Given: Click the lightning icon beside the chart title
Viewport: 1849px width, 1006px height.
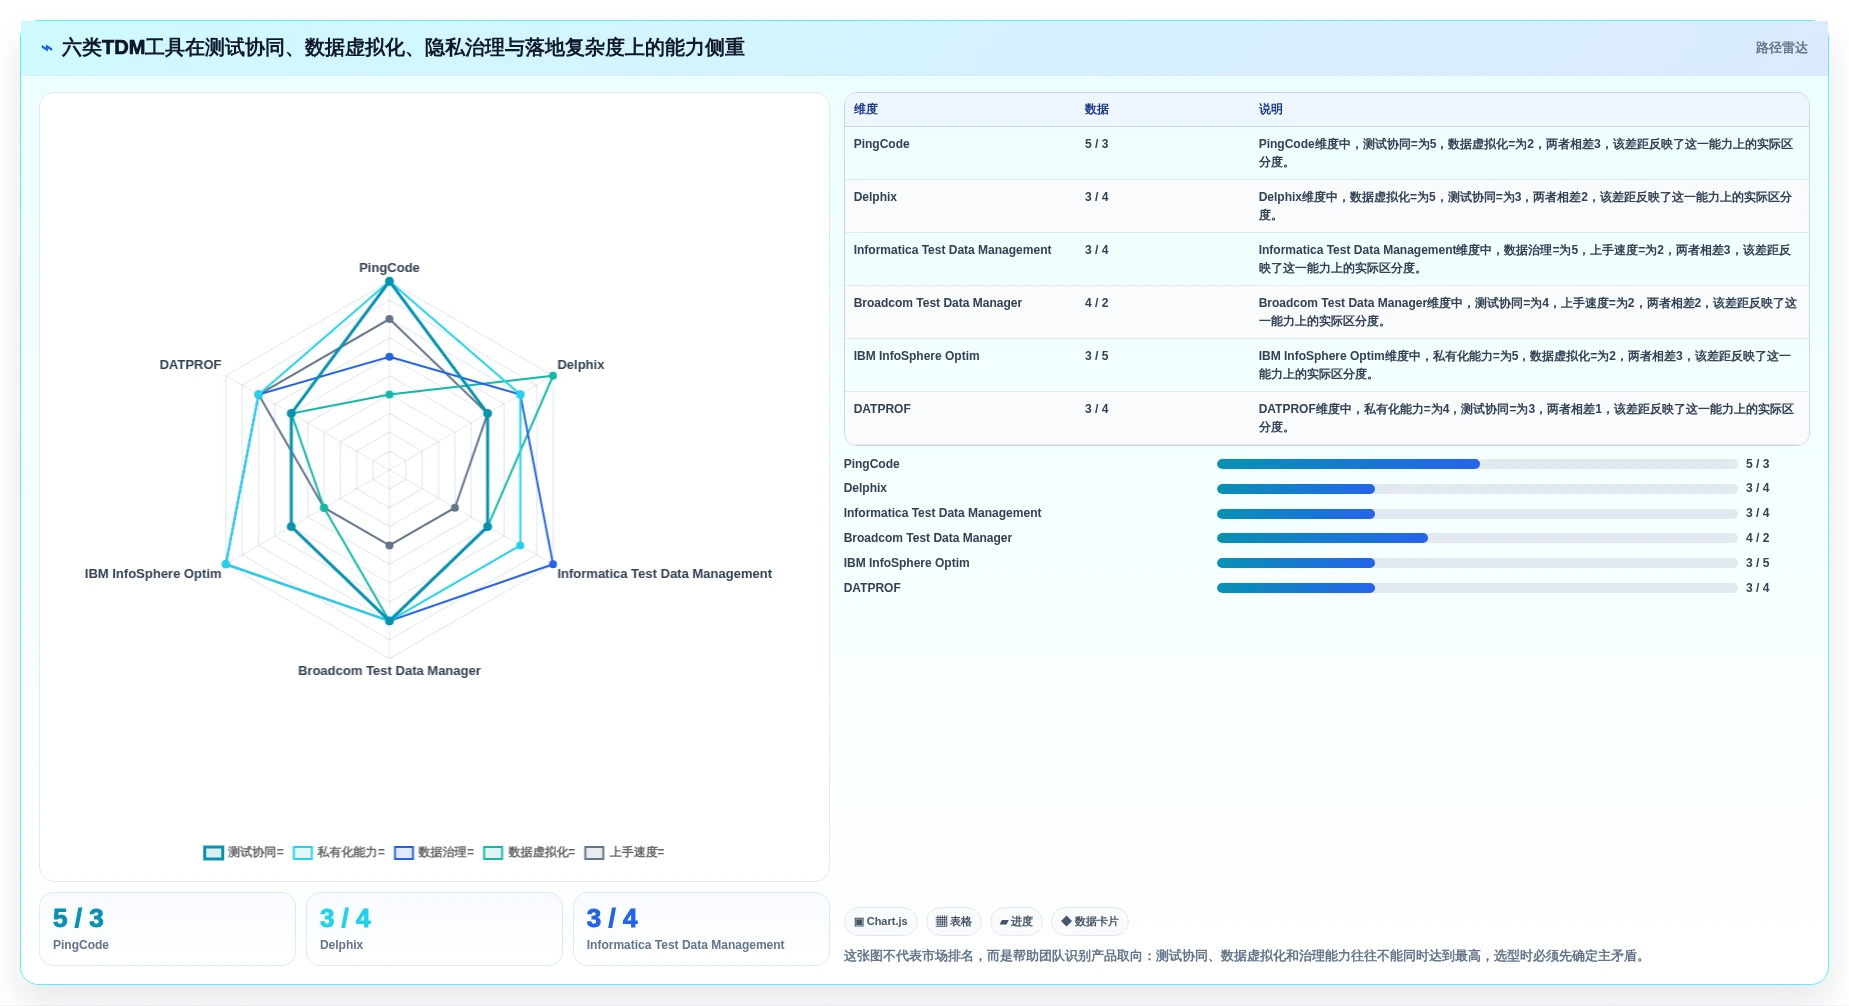Looking at the screenshot, I should (x=47, y=48).
